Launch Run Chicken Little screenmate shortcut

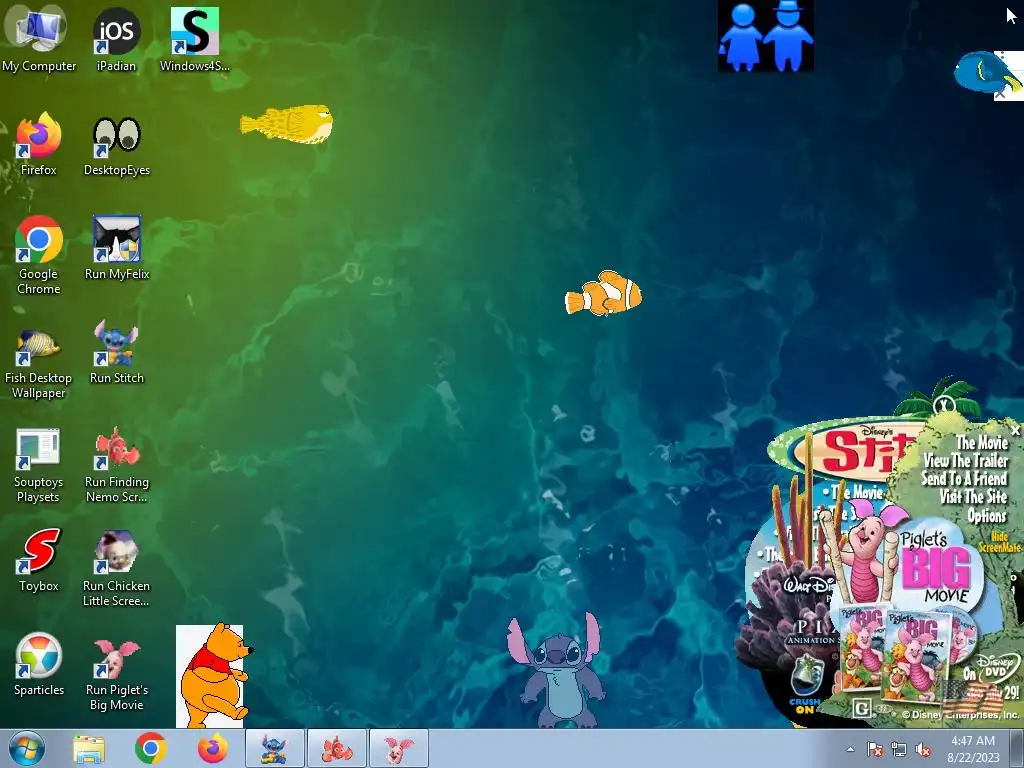tap(116, 568)
